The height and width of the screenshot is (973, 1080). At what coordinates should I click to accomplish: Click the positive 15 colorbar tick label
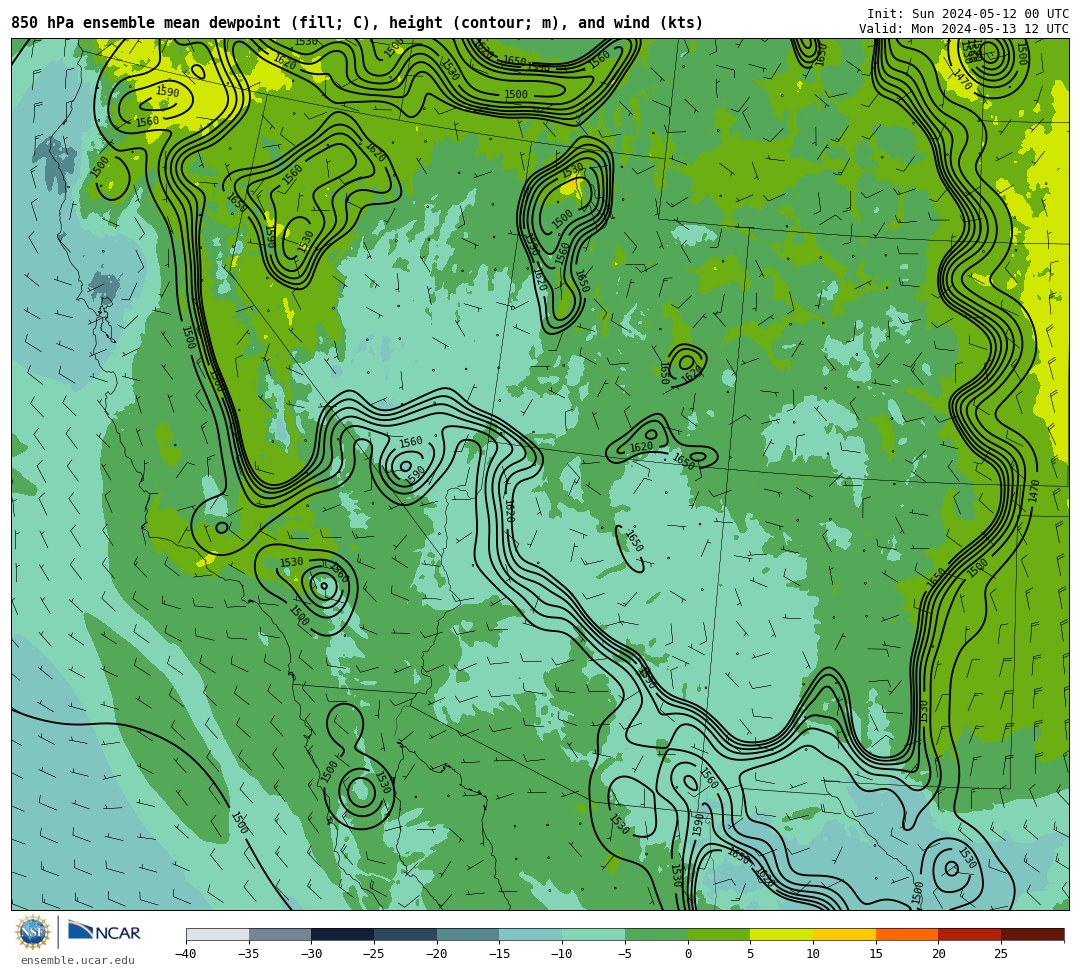tap(876, 954)
